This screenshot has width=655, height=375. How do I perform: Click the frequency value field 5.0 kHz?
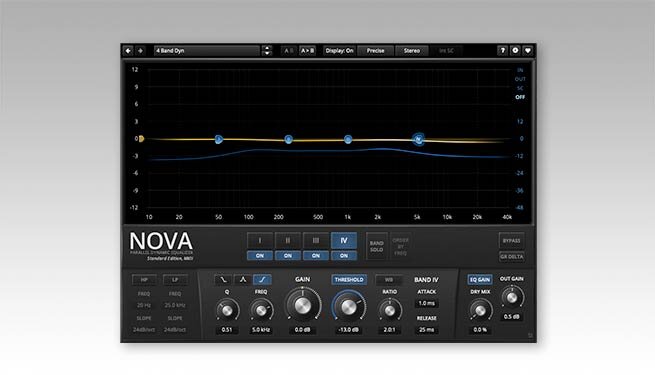[x=261, y=330]
